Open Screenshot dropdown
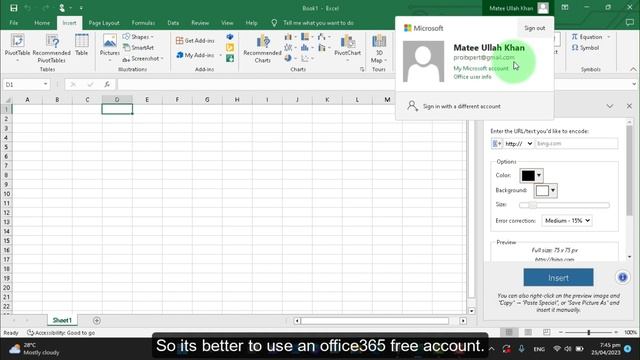The width and height of the screenshot is (640, 360). (x=143, y=59)
